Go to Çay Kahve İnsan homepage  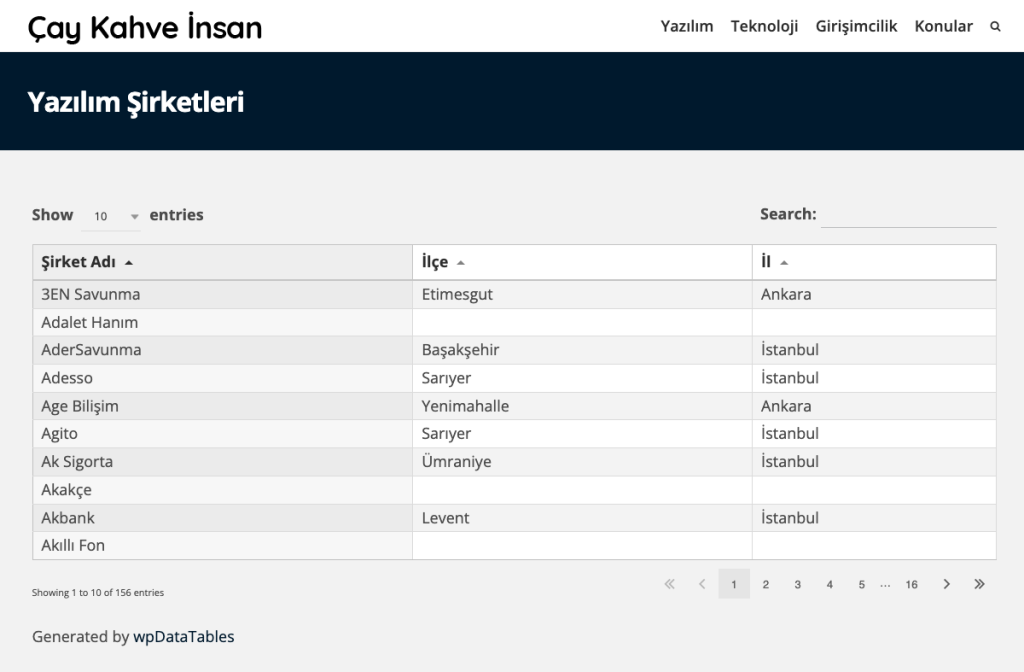(144, 27)
